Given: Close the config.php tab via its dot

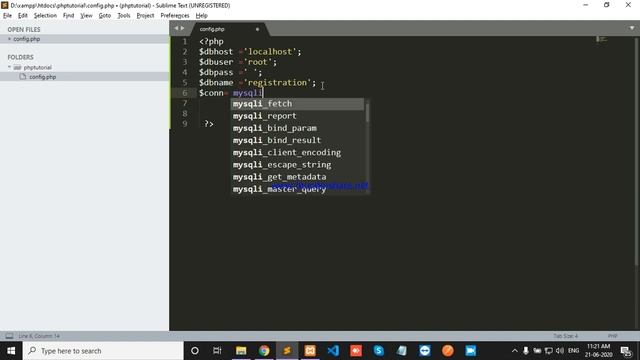Looking at the screenshot, I should [257, 29].
